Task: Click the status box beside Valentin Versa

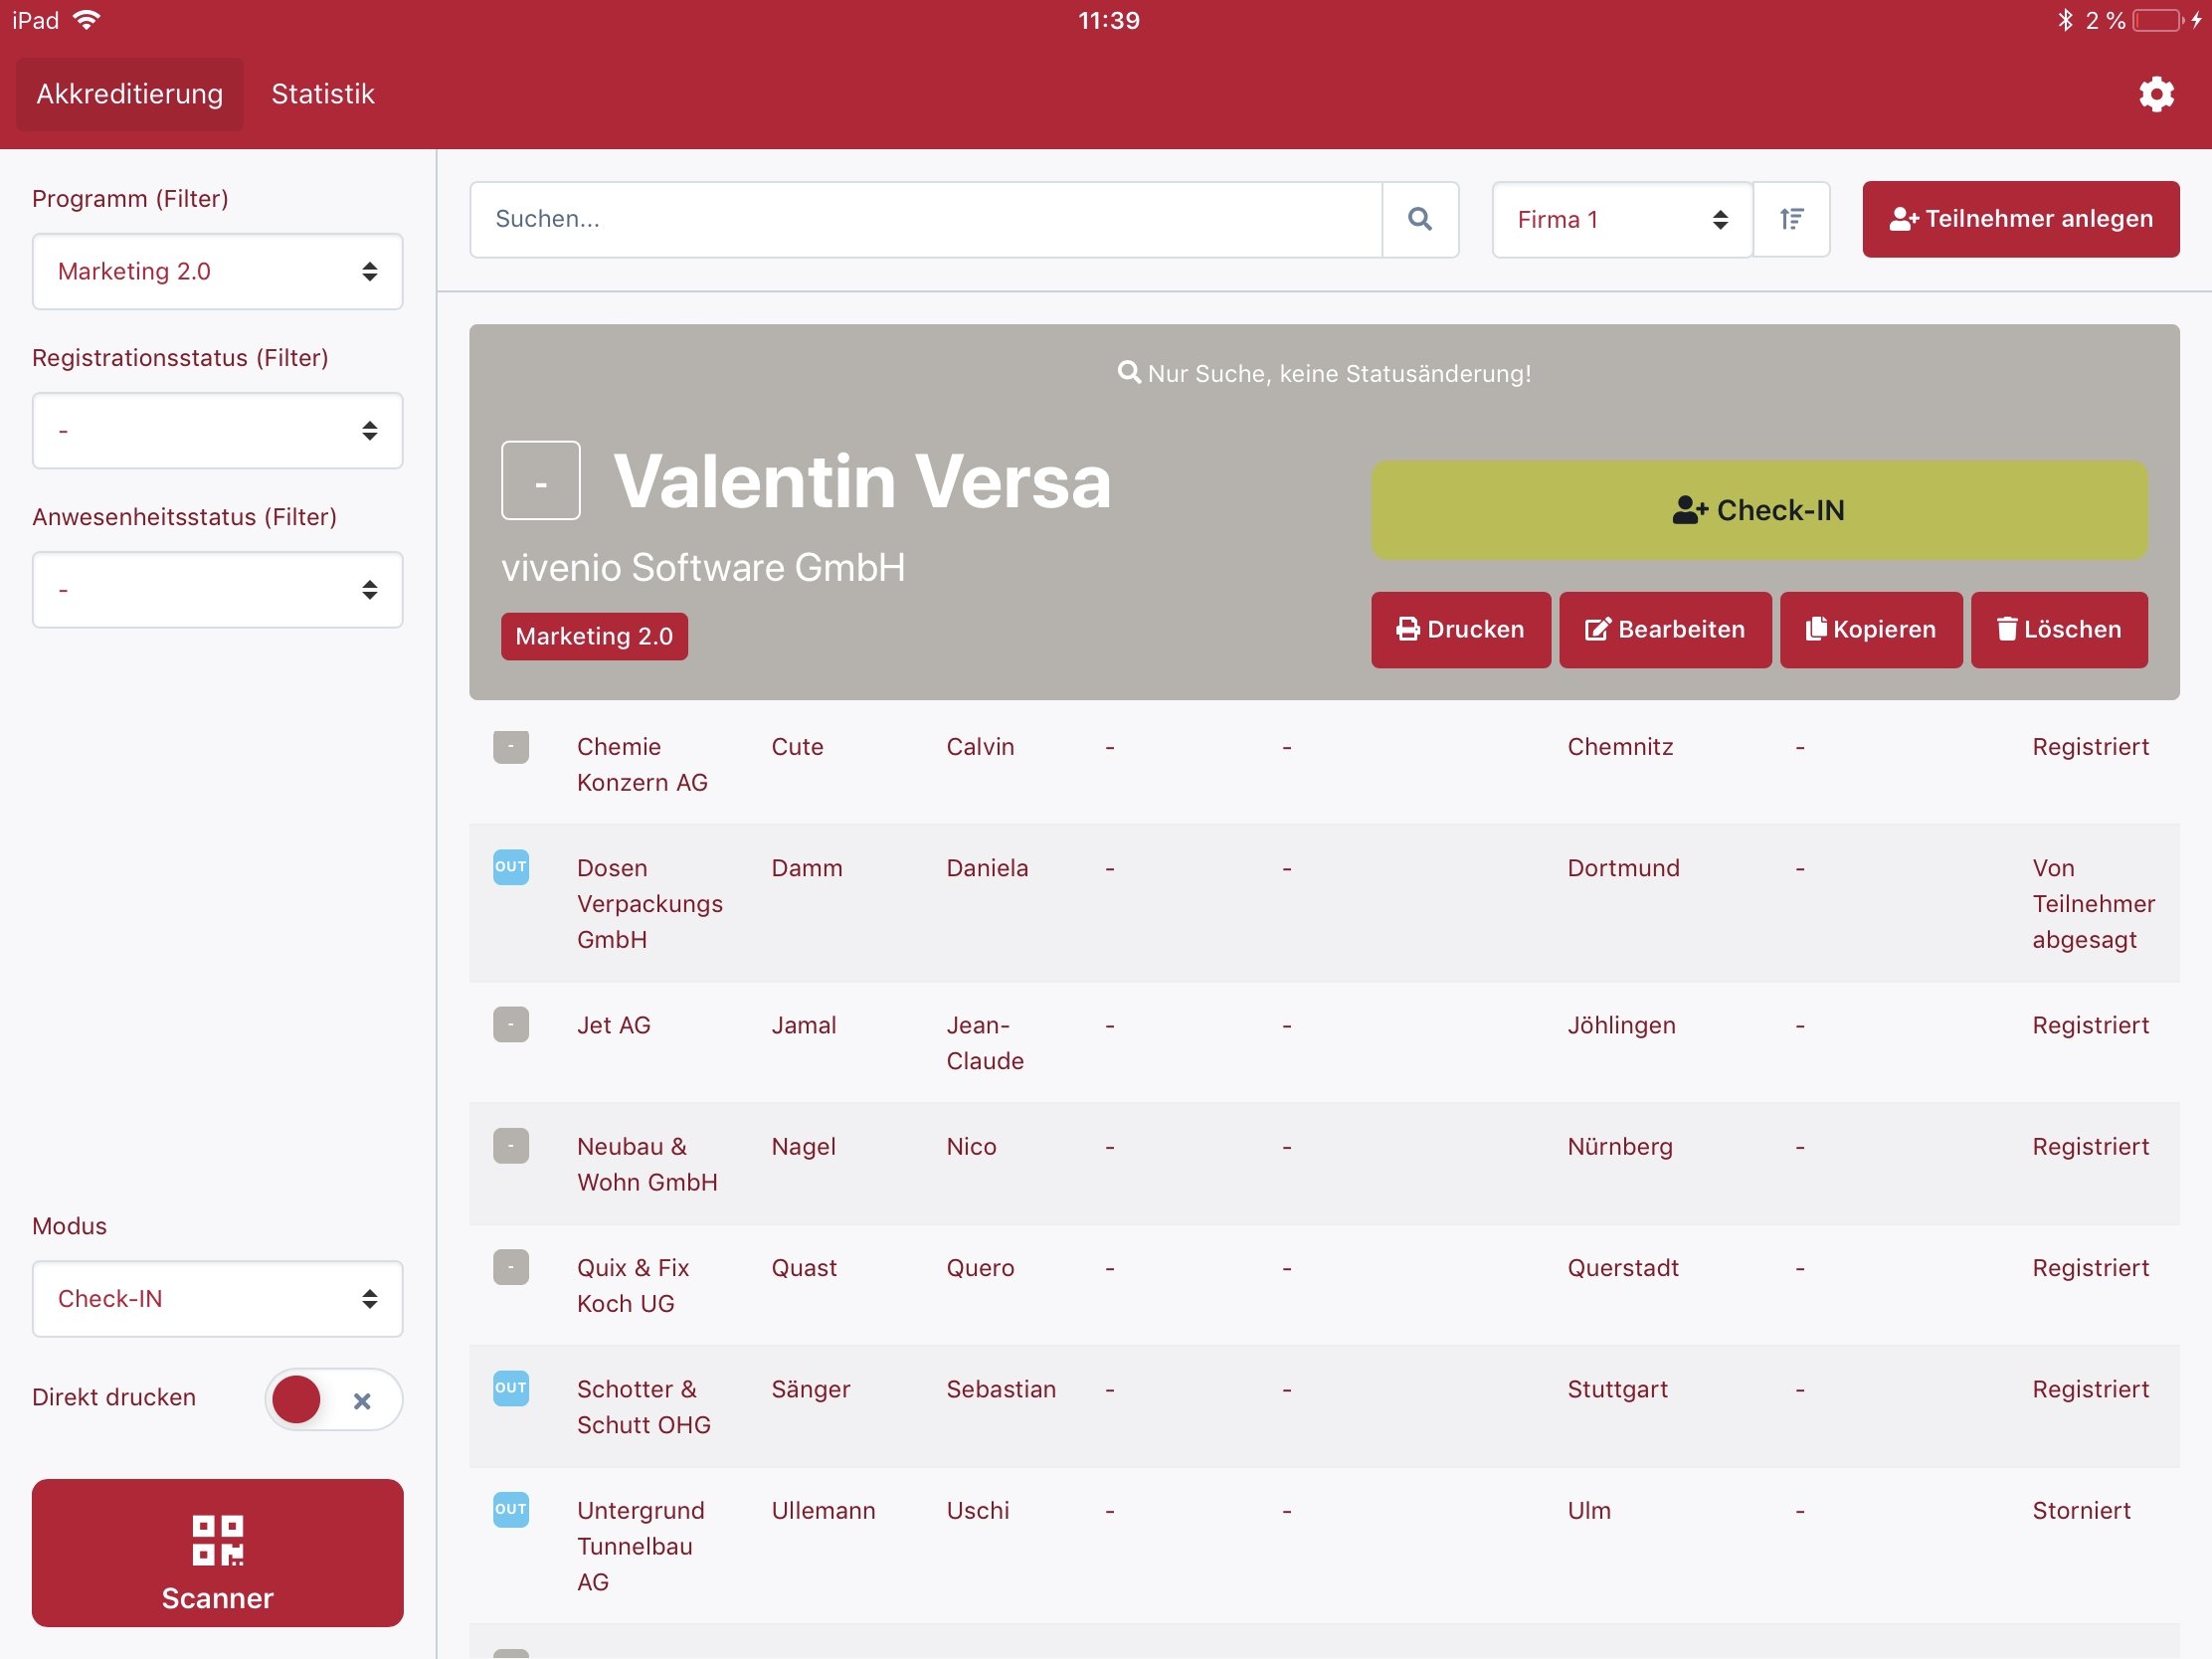Action: pos(540,480)
